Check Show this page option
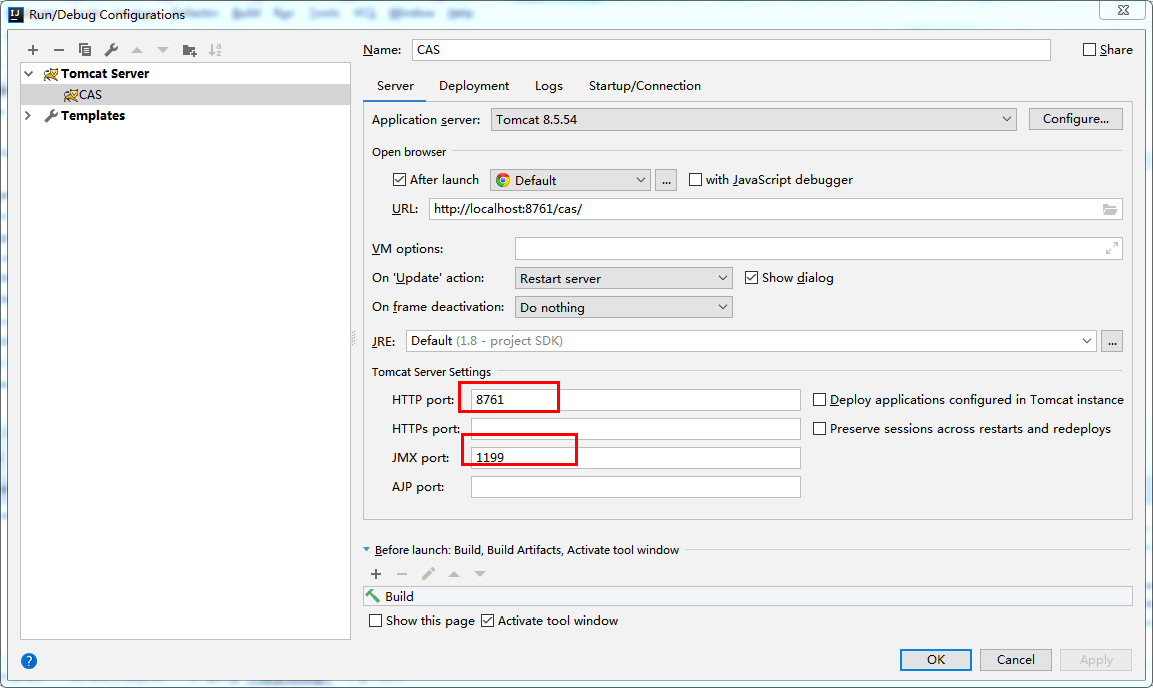The image size is (1153, 688). (375, 620)
